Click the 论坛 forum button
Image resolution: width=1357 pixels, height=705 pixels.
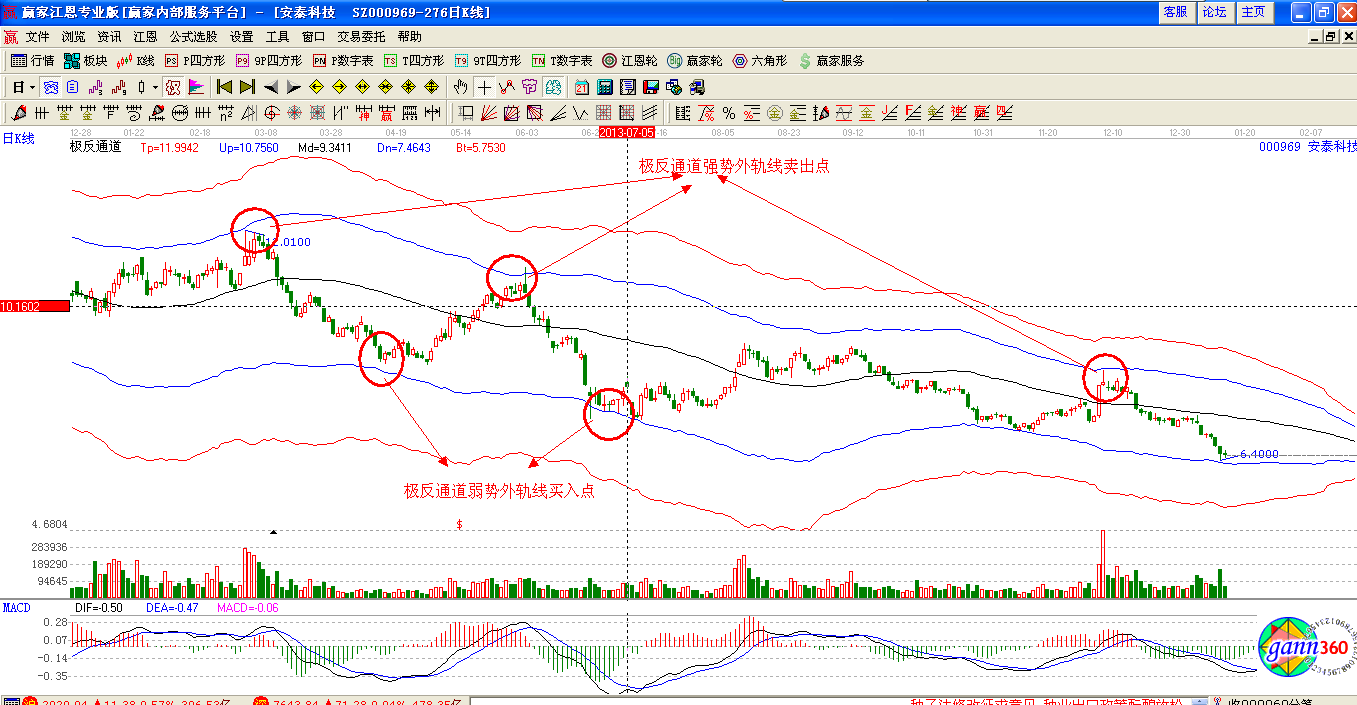[1214, 12]
